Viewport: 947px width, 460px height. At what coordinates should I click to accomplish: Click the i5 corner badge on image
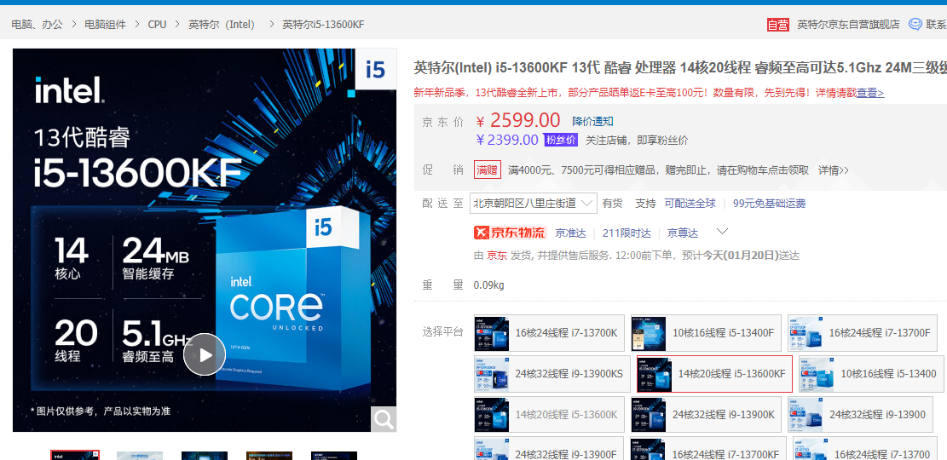point(375,69)
